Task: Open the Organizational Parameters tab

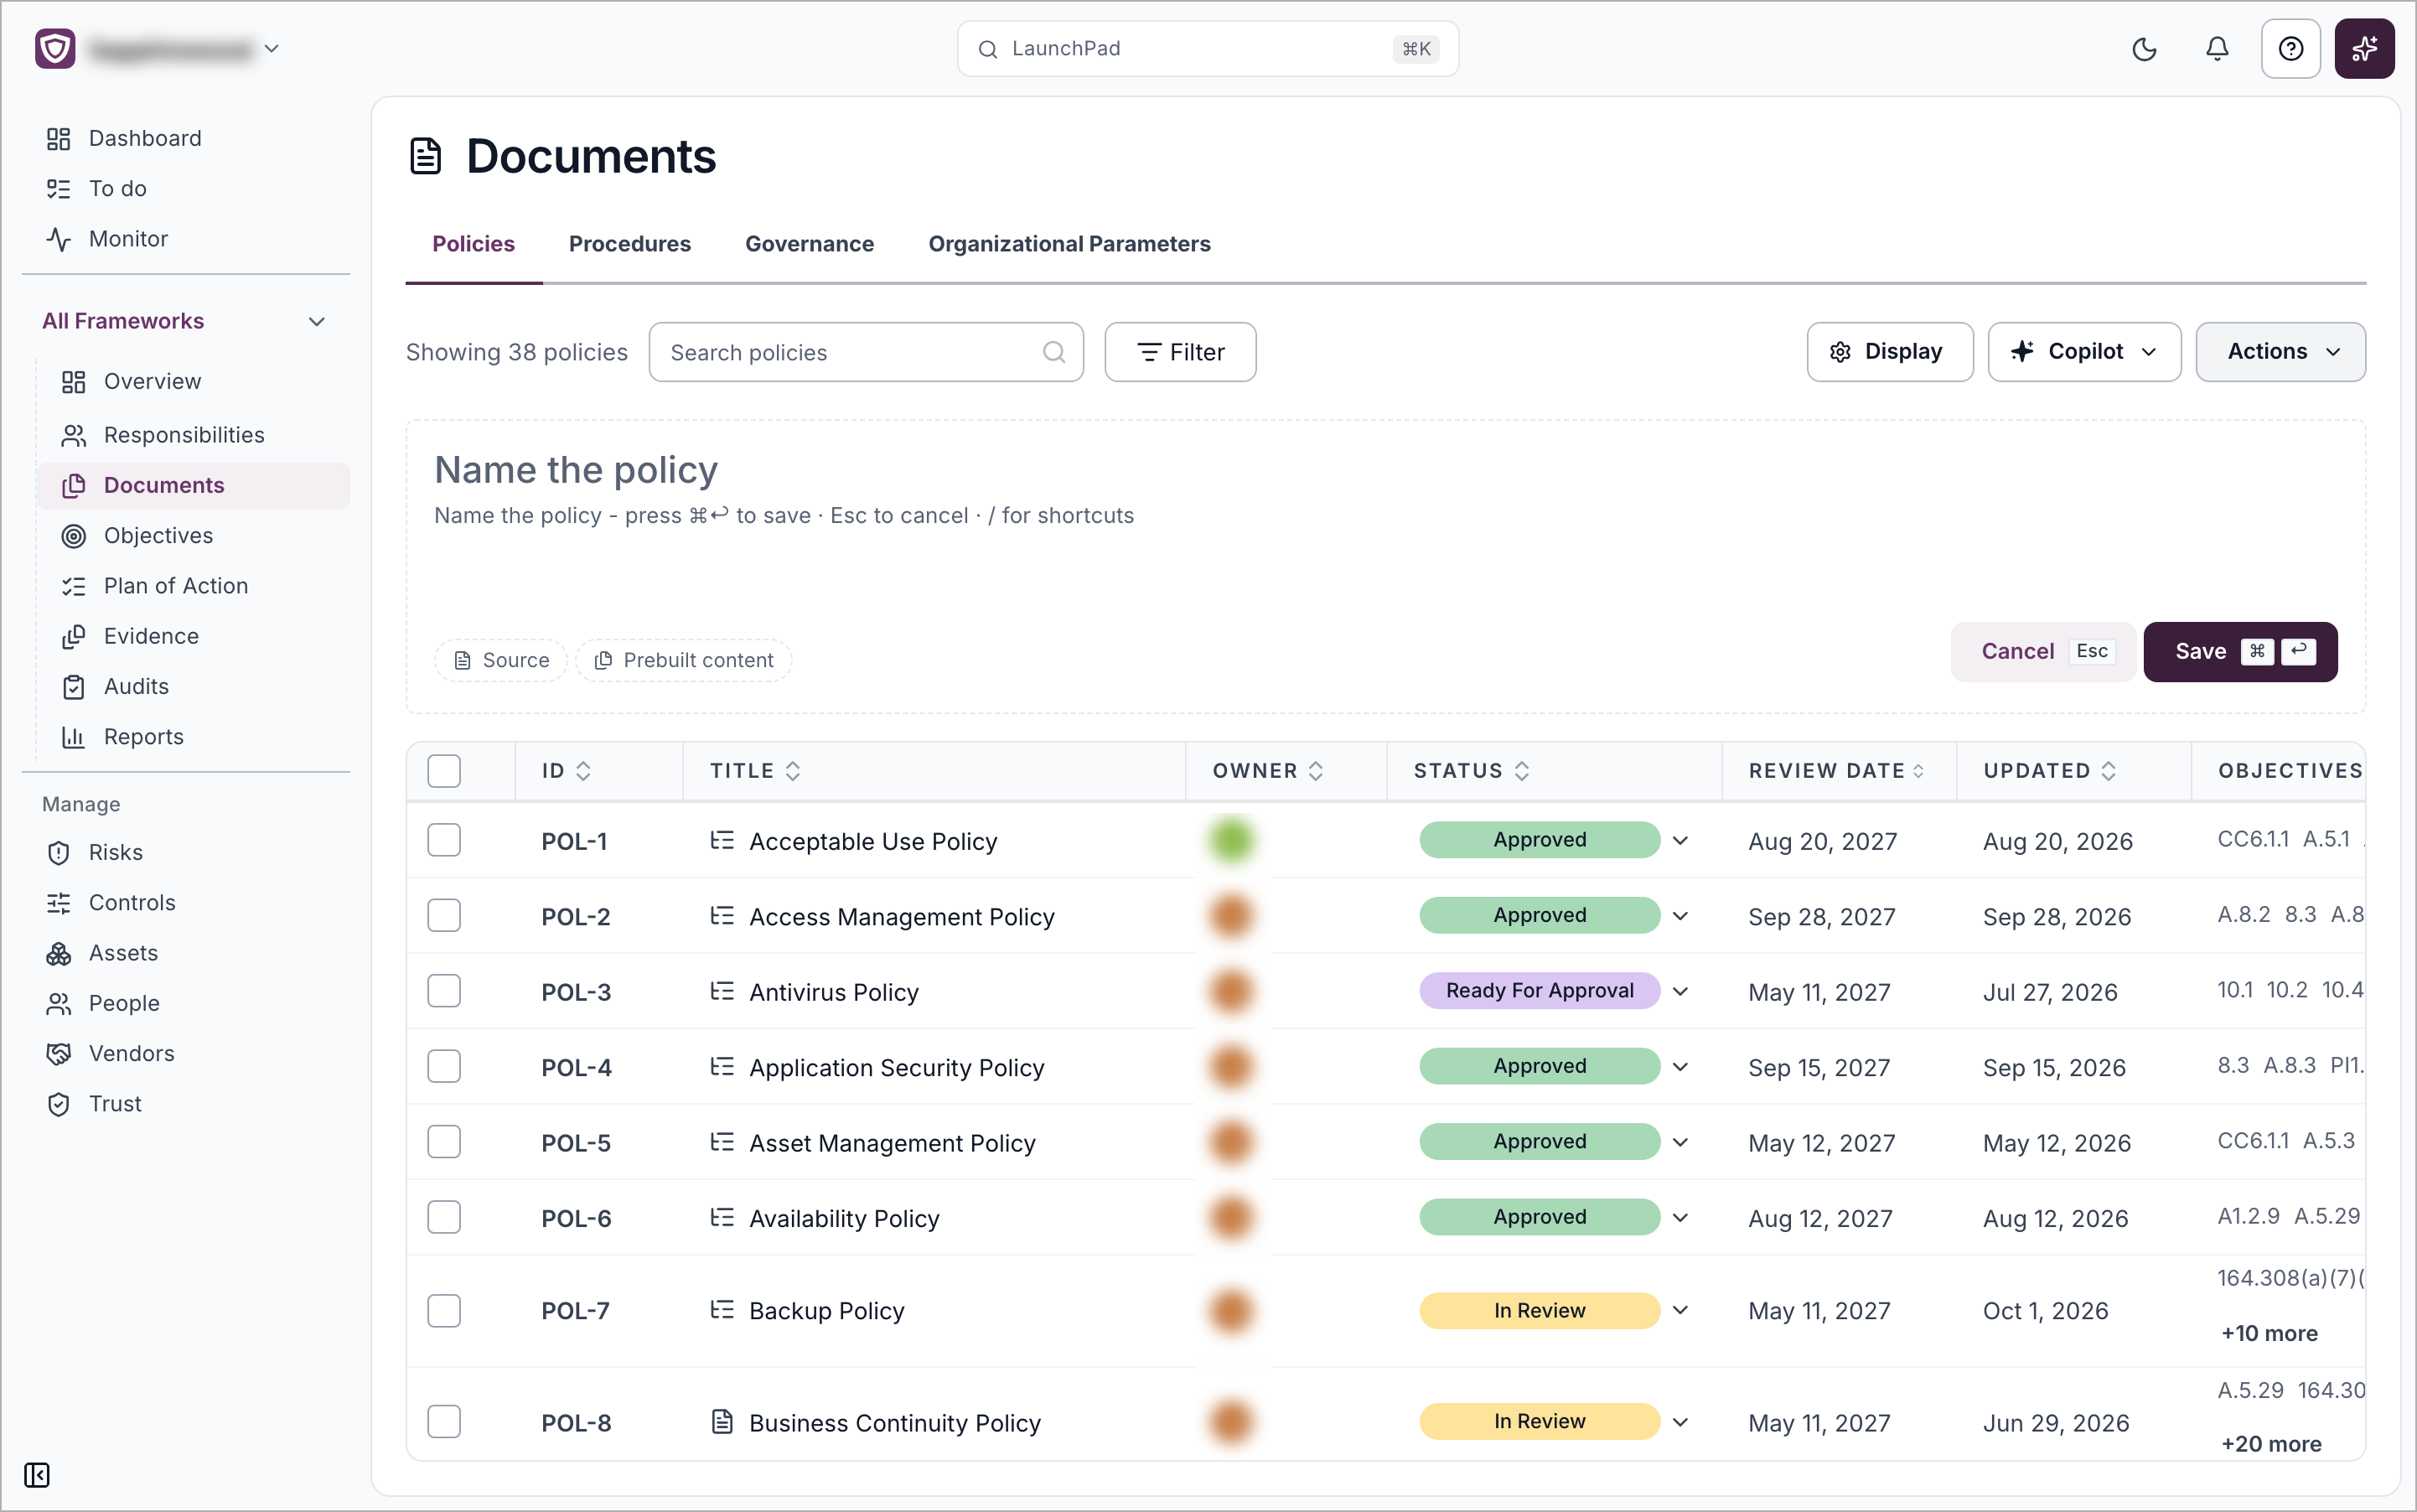Action: point(1069,244)
